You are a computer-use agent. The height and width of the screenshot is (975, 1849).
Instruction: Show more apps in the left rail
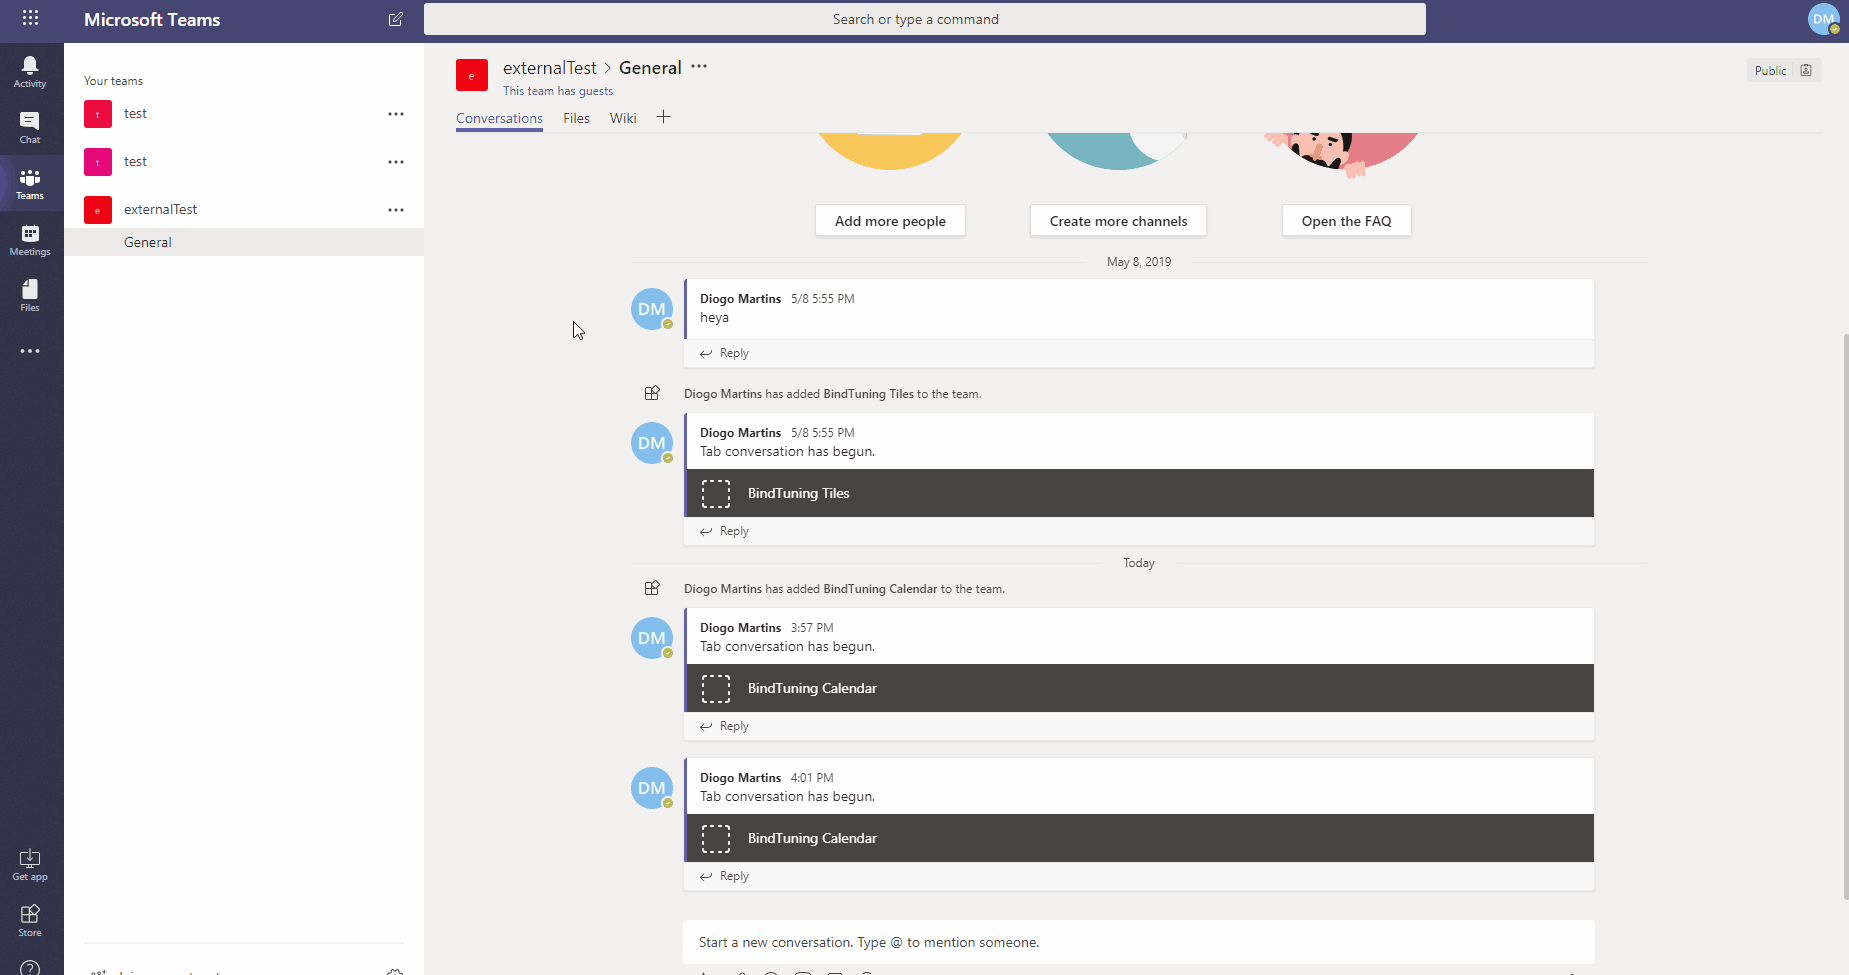click(x=30, y=351)
